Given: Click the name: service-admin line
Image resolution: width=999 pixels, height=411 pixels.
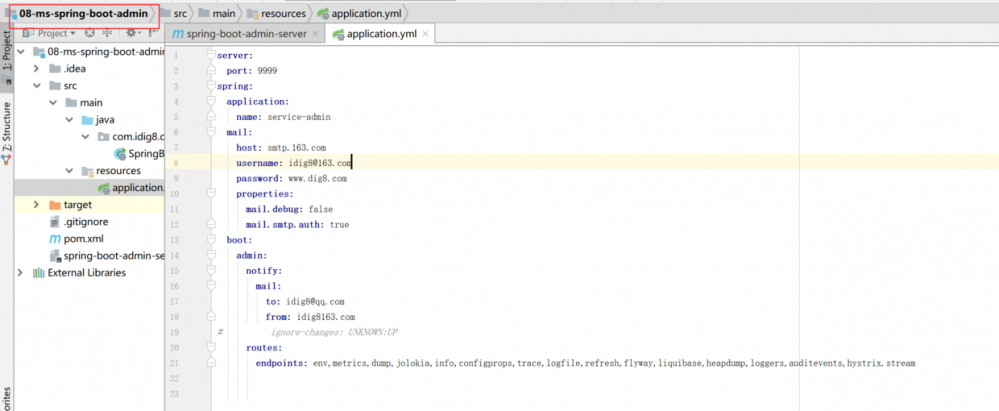Looking at the screenshot, I should [x=284, y=117].
